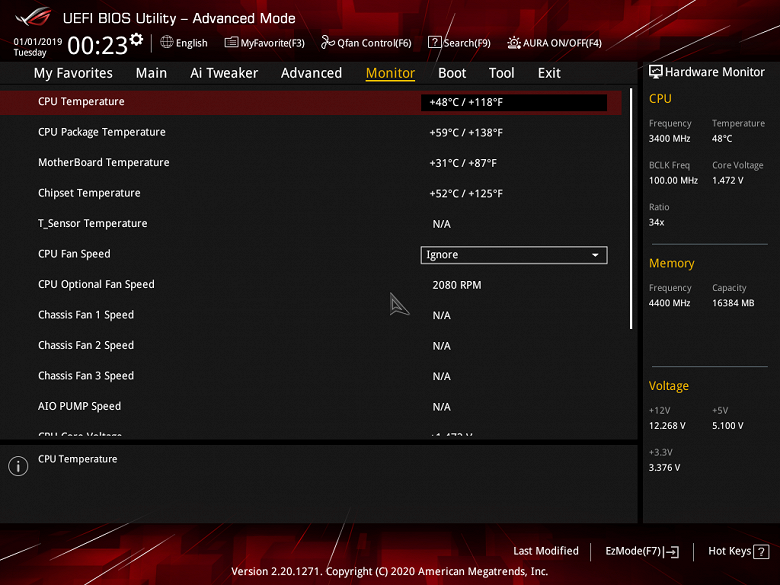The width and height of the screenshot is (780, 585).
Task: Click 16384 MB capacity value
Action: click(x=733, y=303)
